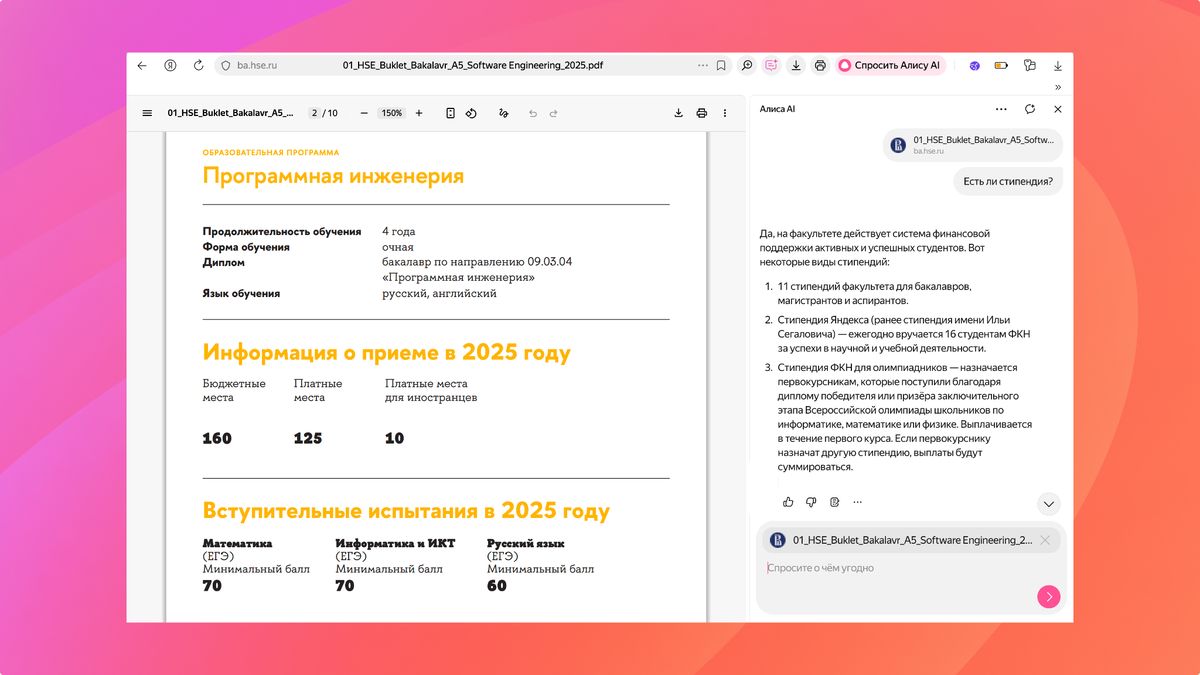This screenshot has height=675, width=1200.
Task: Print the page from browser toolbar
Action: [820, 66]
